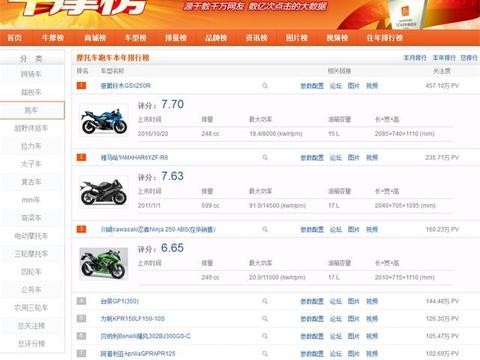Select 弯梁车 category in sidebar

tap(31, 218)
